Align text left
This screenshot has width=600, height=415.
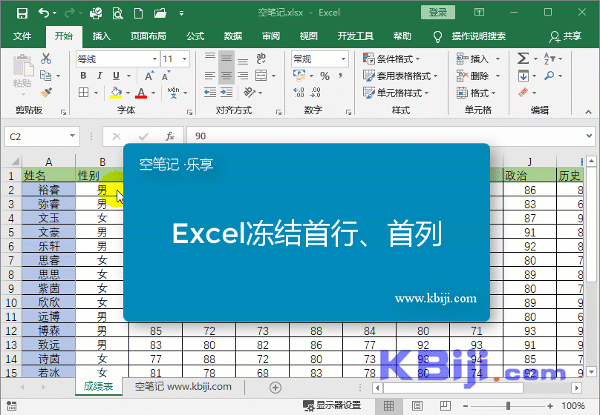click(x=210, y=76)
